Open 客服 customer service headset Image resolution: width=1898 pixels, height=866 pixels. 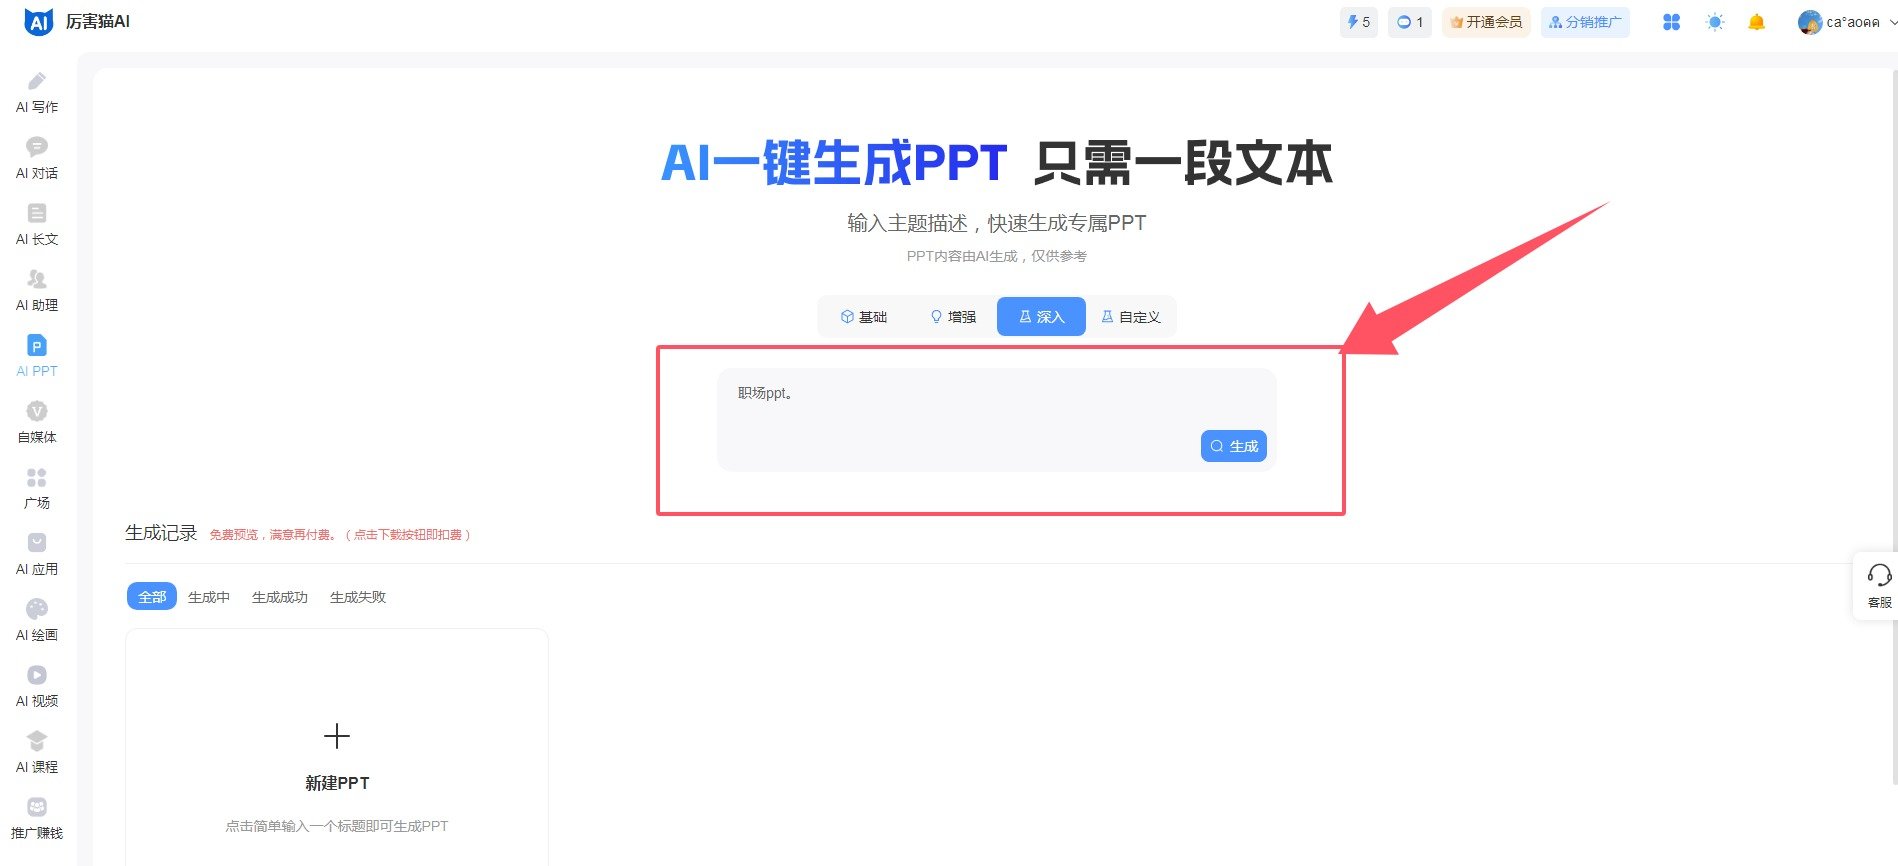point(1879,585)
